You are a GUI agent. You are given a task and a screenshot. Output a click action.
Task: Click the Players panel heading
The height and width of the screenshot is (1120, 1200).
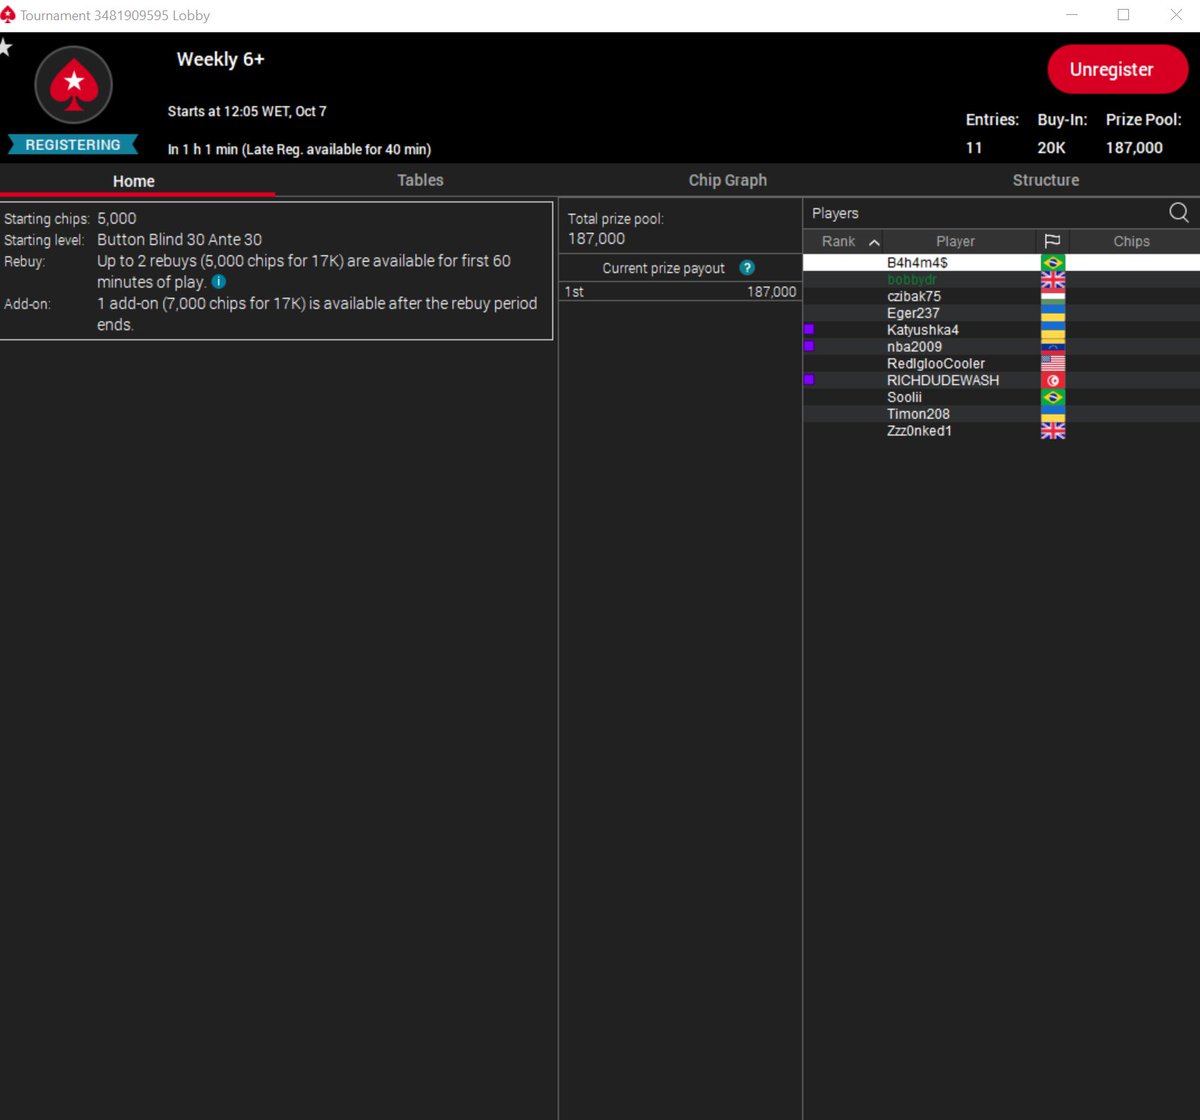pyautogui.click(x=835, y=213)
